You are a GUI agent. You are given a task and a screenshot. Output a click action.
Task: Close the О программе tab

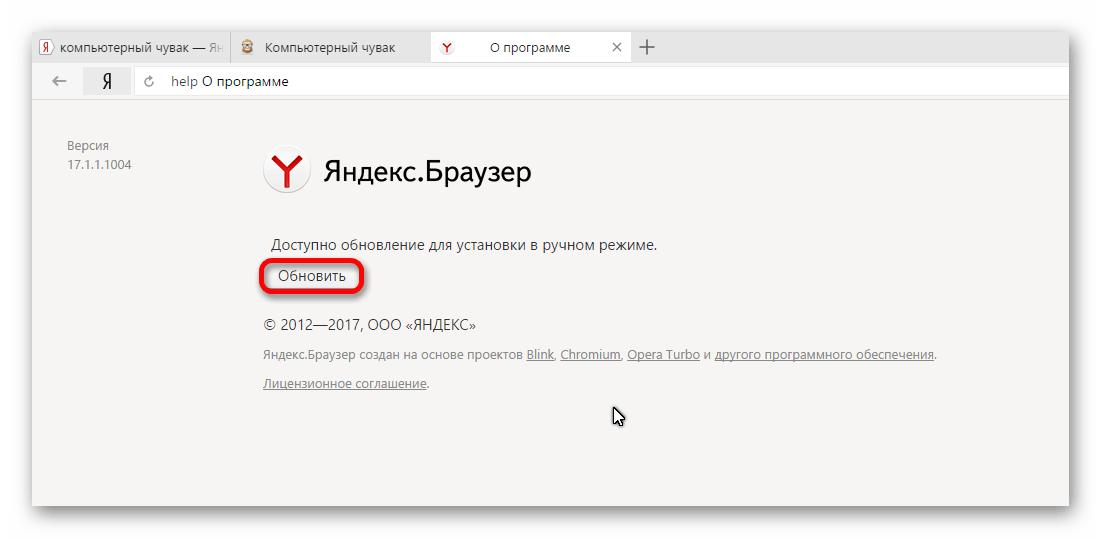617,48
